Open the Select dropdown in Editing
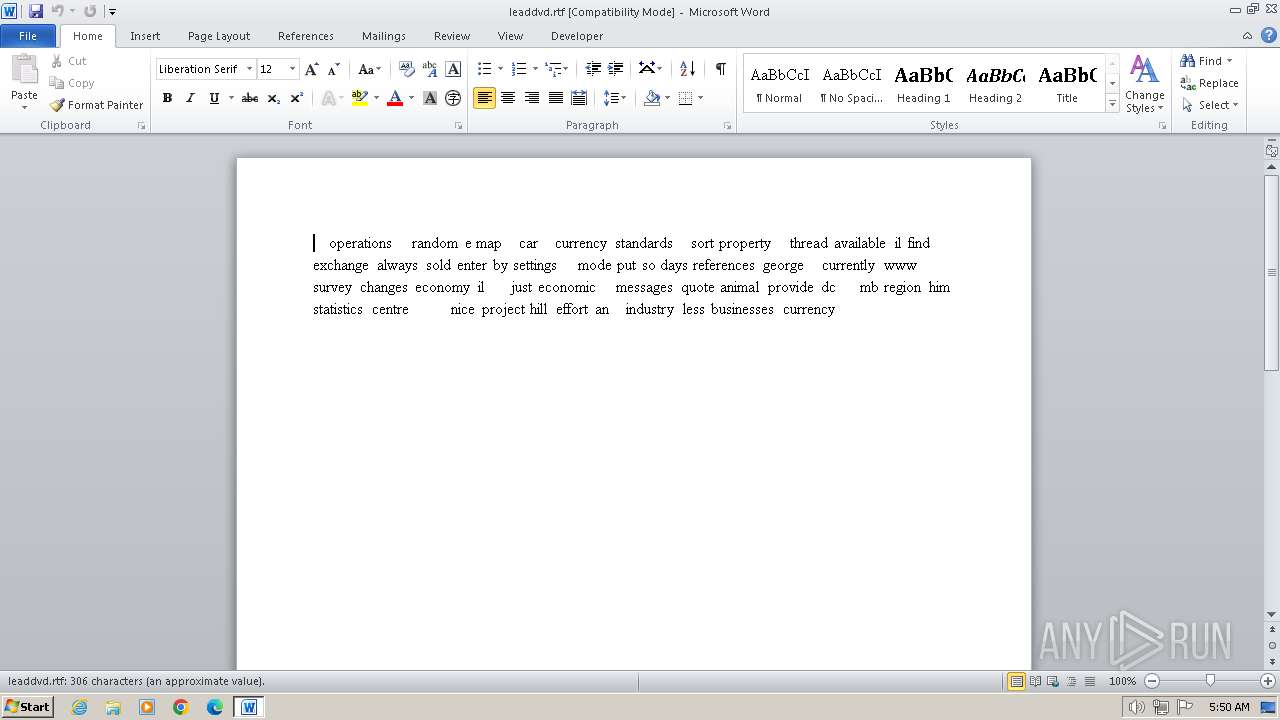The height and width of the screenshot is (720, 1280). 1209,105
